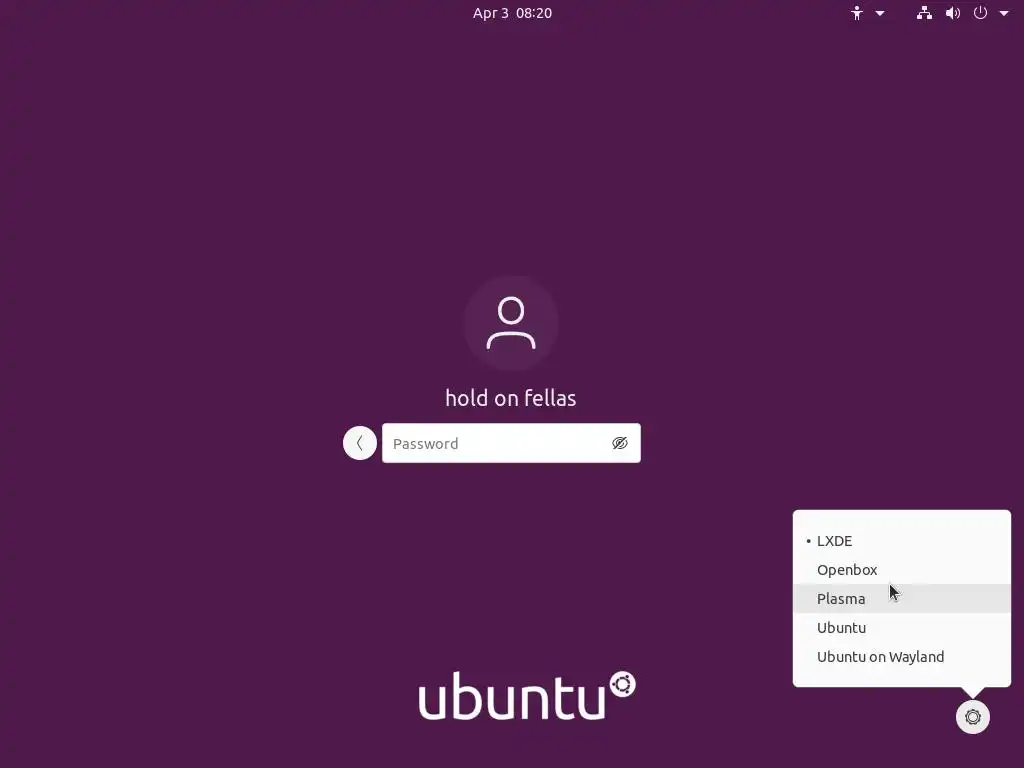Click the power icon in top bar
Screen dimensions: 1024x768
point(980,13)
